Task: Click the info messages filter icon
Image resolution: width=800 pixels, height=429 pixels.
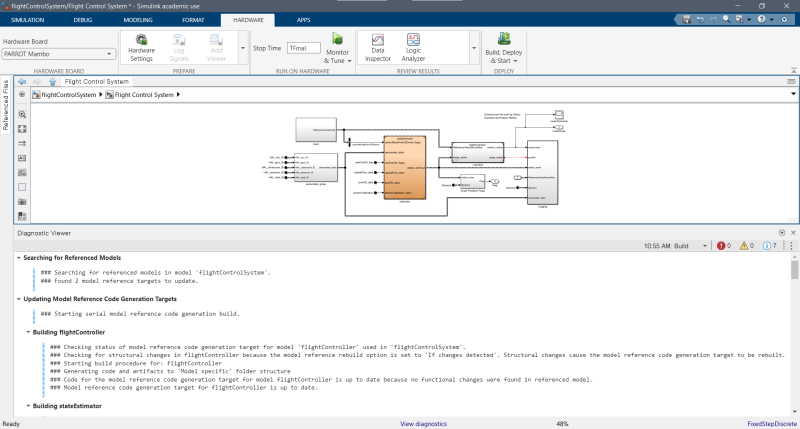Action: (x=767, y=246)
